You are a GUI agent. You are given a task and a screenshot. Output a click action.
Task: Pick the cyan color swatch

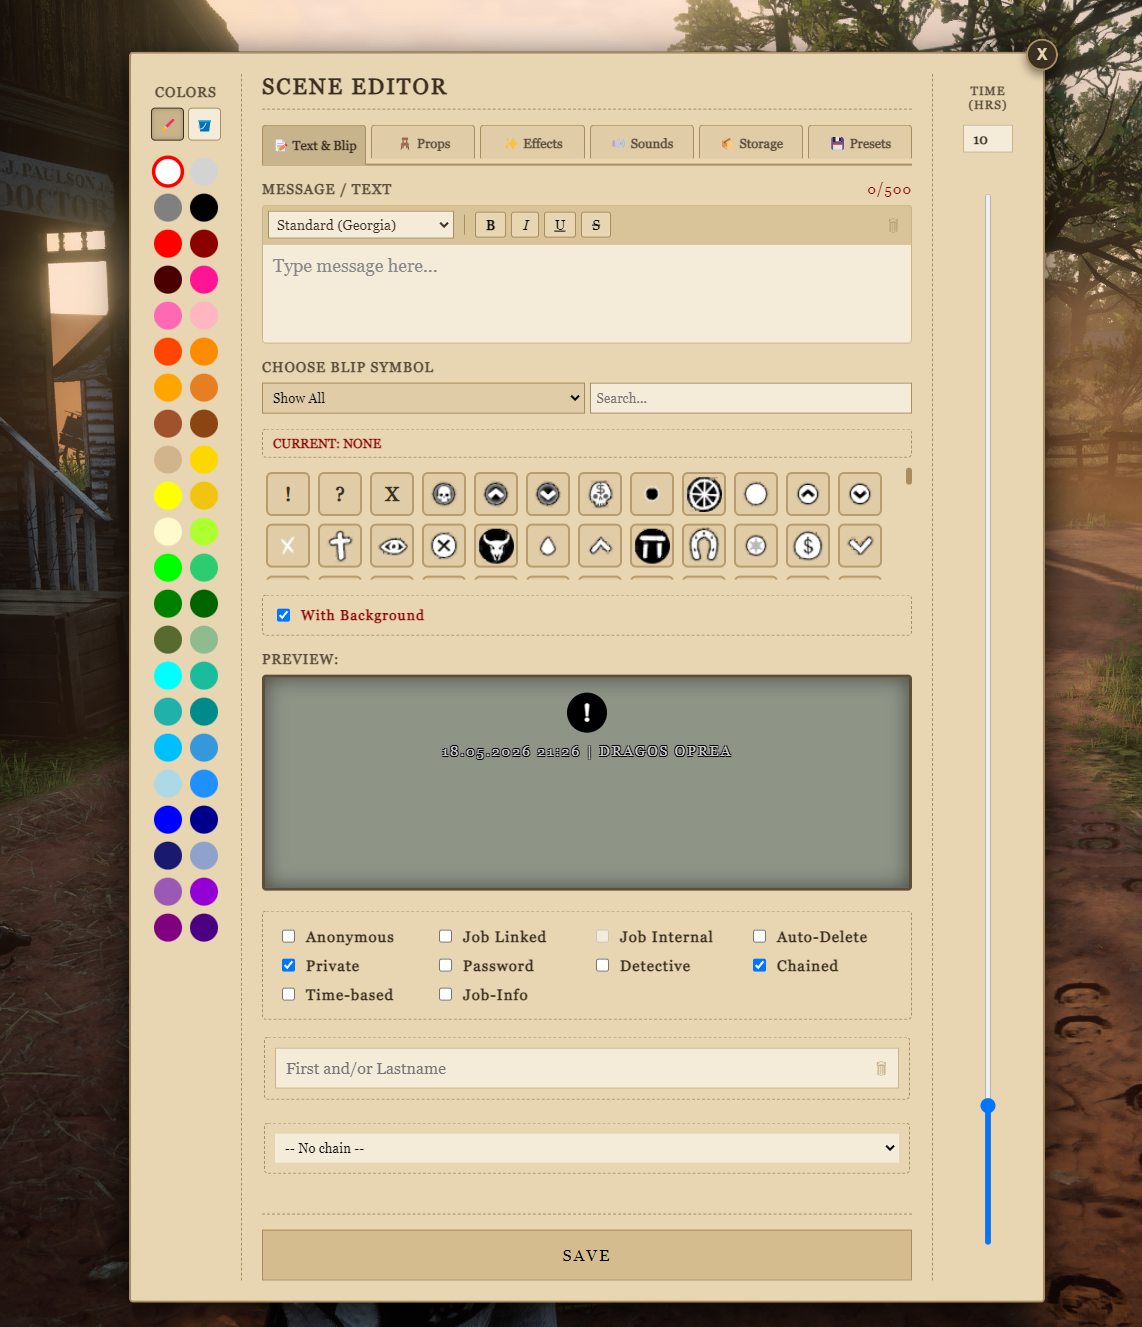coord(168,676)
